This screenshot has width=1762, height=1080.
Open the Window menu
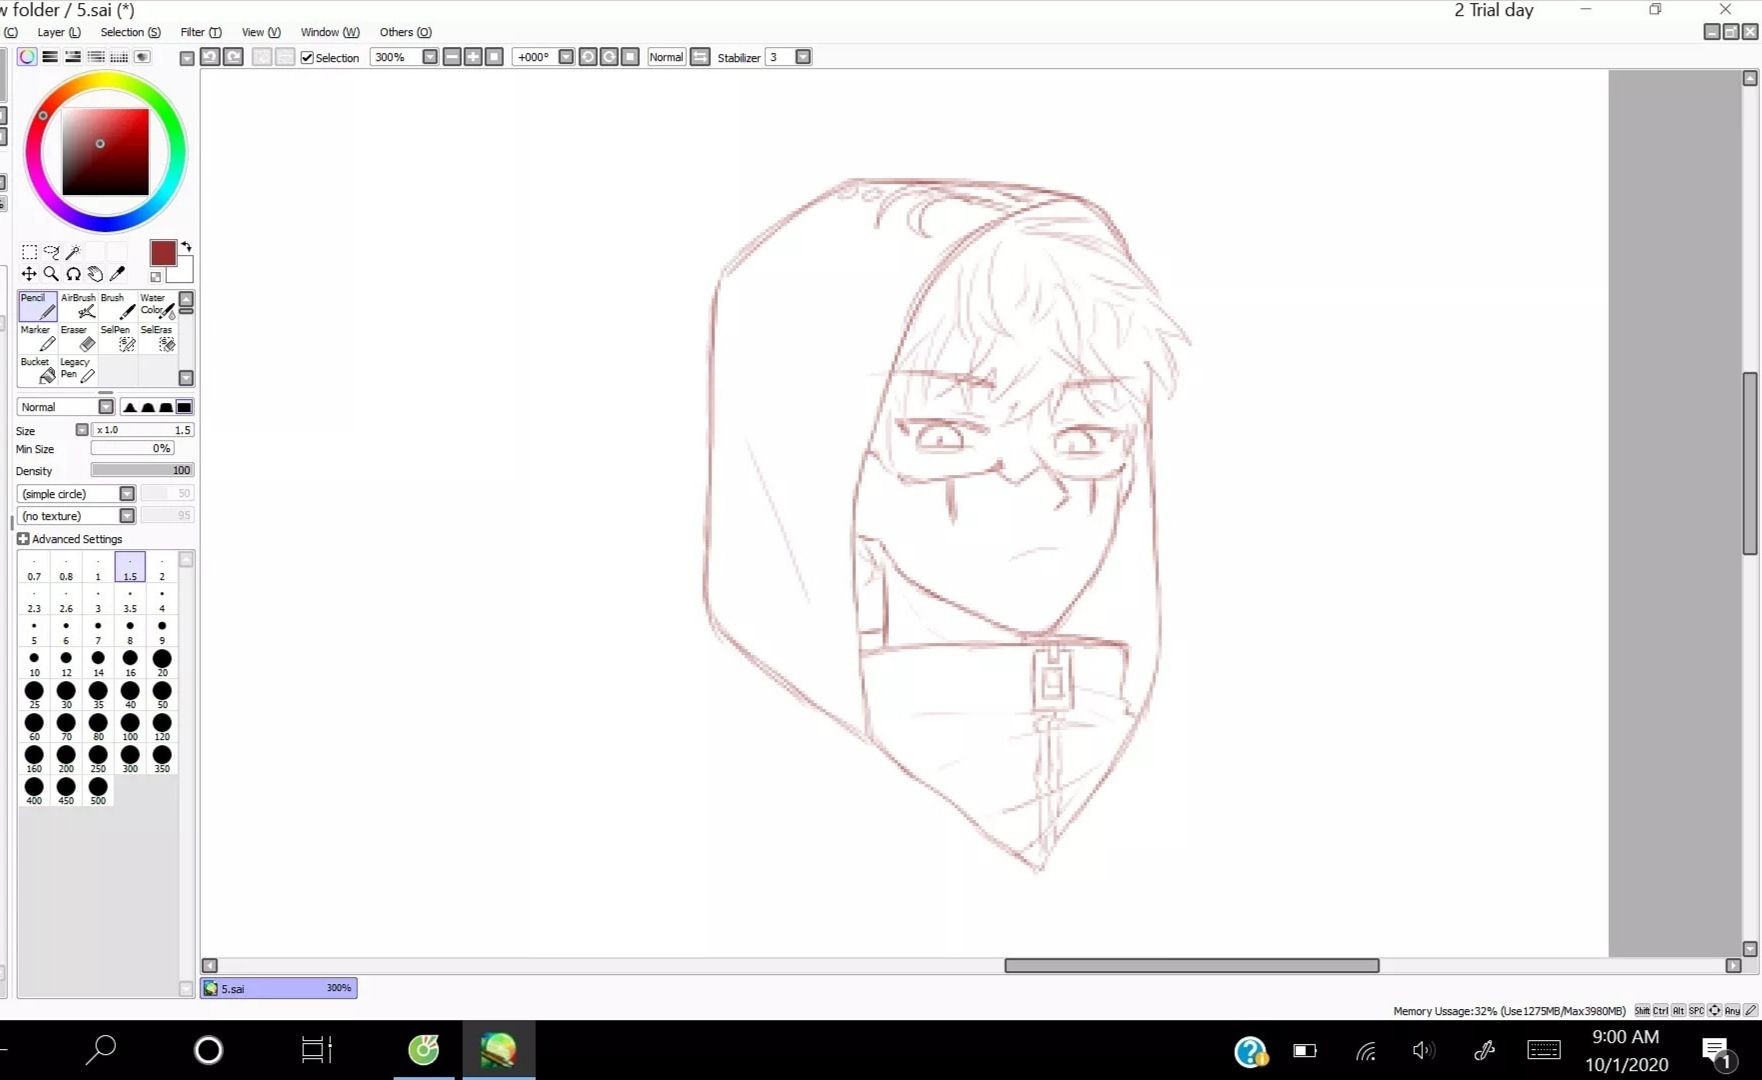tap(330, 32)
